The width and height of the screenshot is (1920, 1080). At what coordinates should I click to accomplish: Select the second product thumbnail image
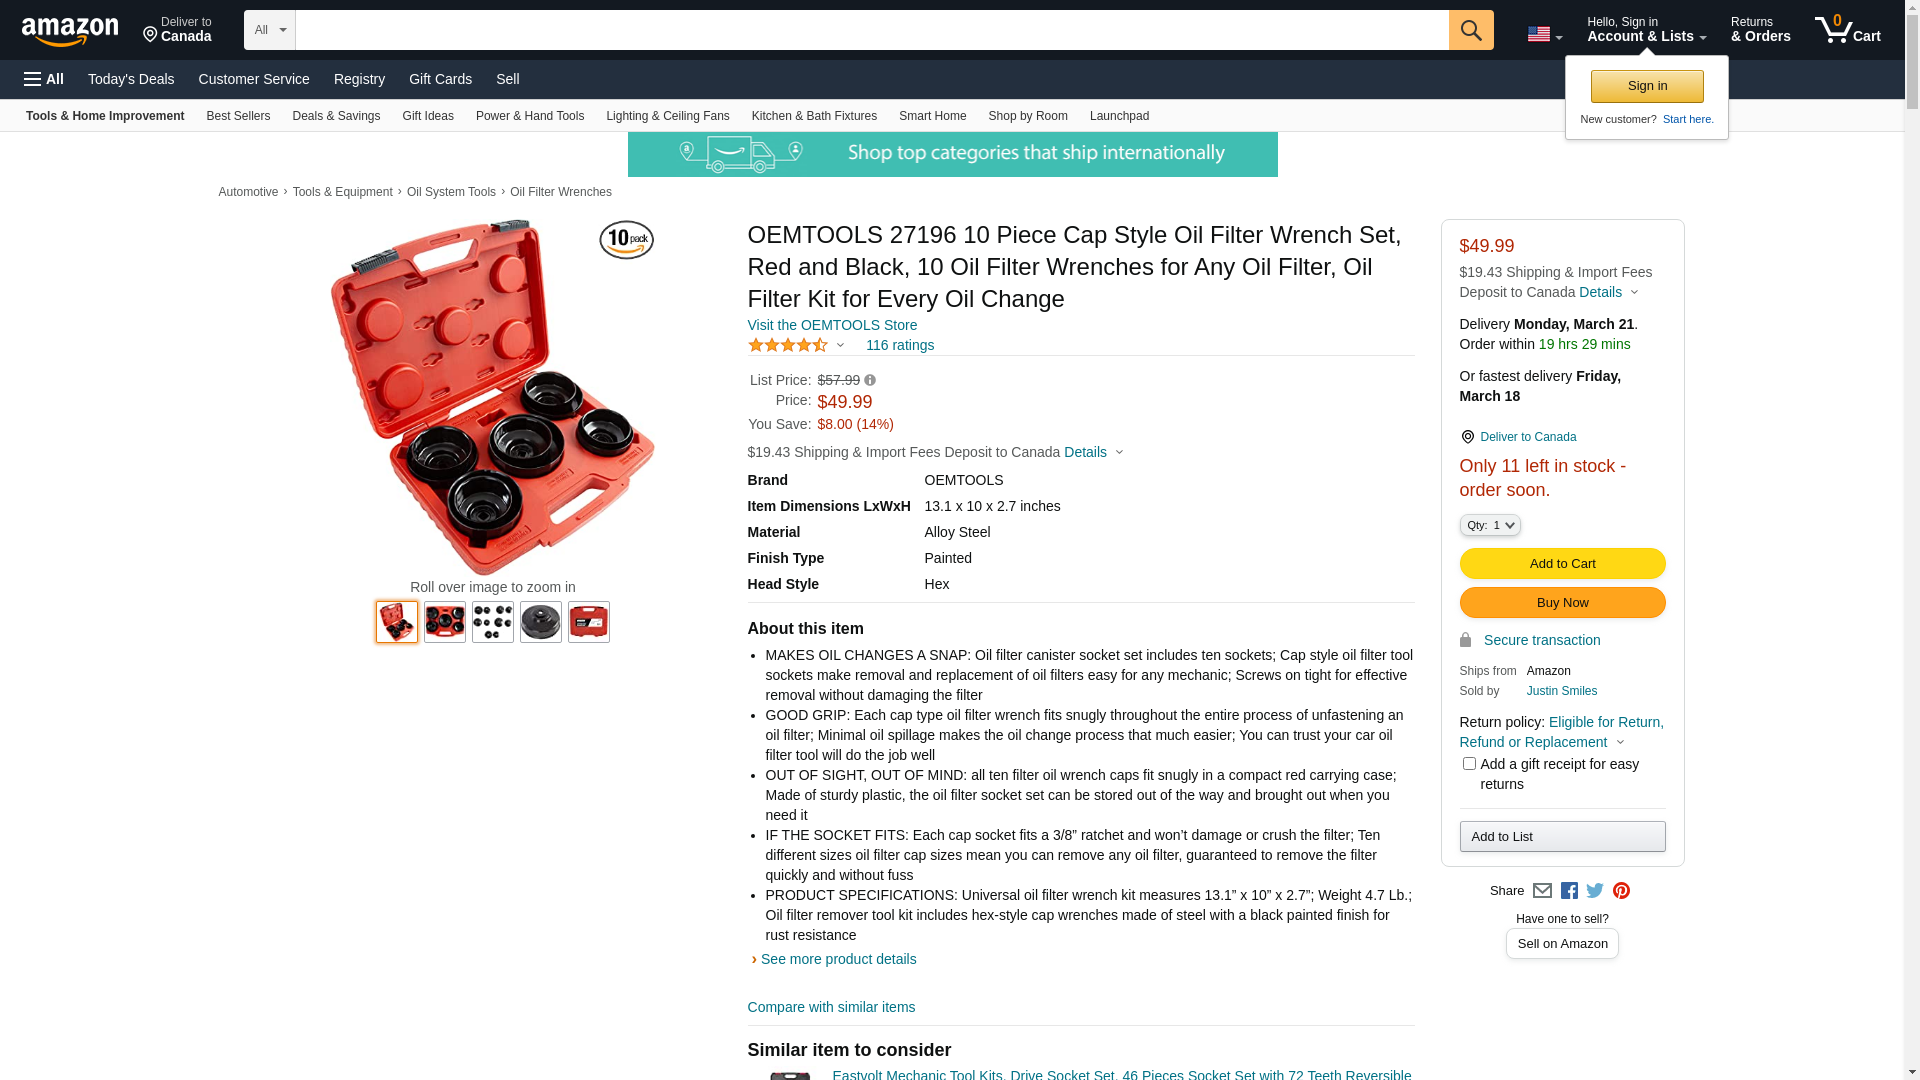445,622
